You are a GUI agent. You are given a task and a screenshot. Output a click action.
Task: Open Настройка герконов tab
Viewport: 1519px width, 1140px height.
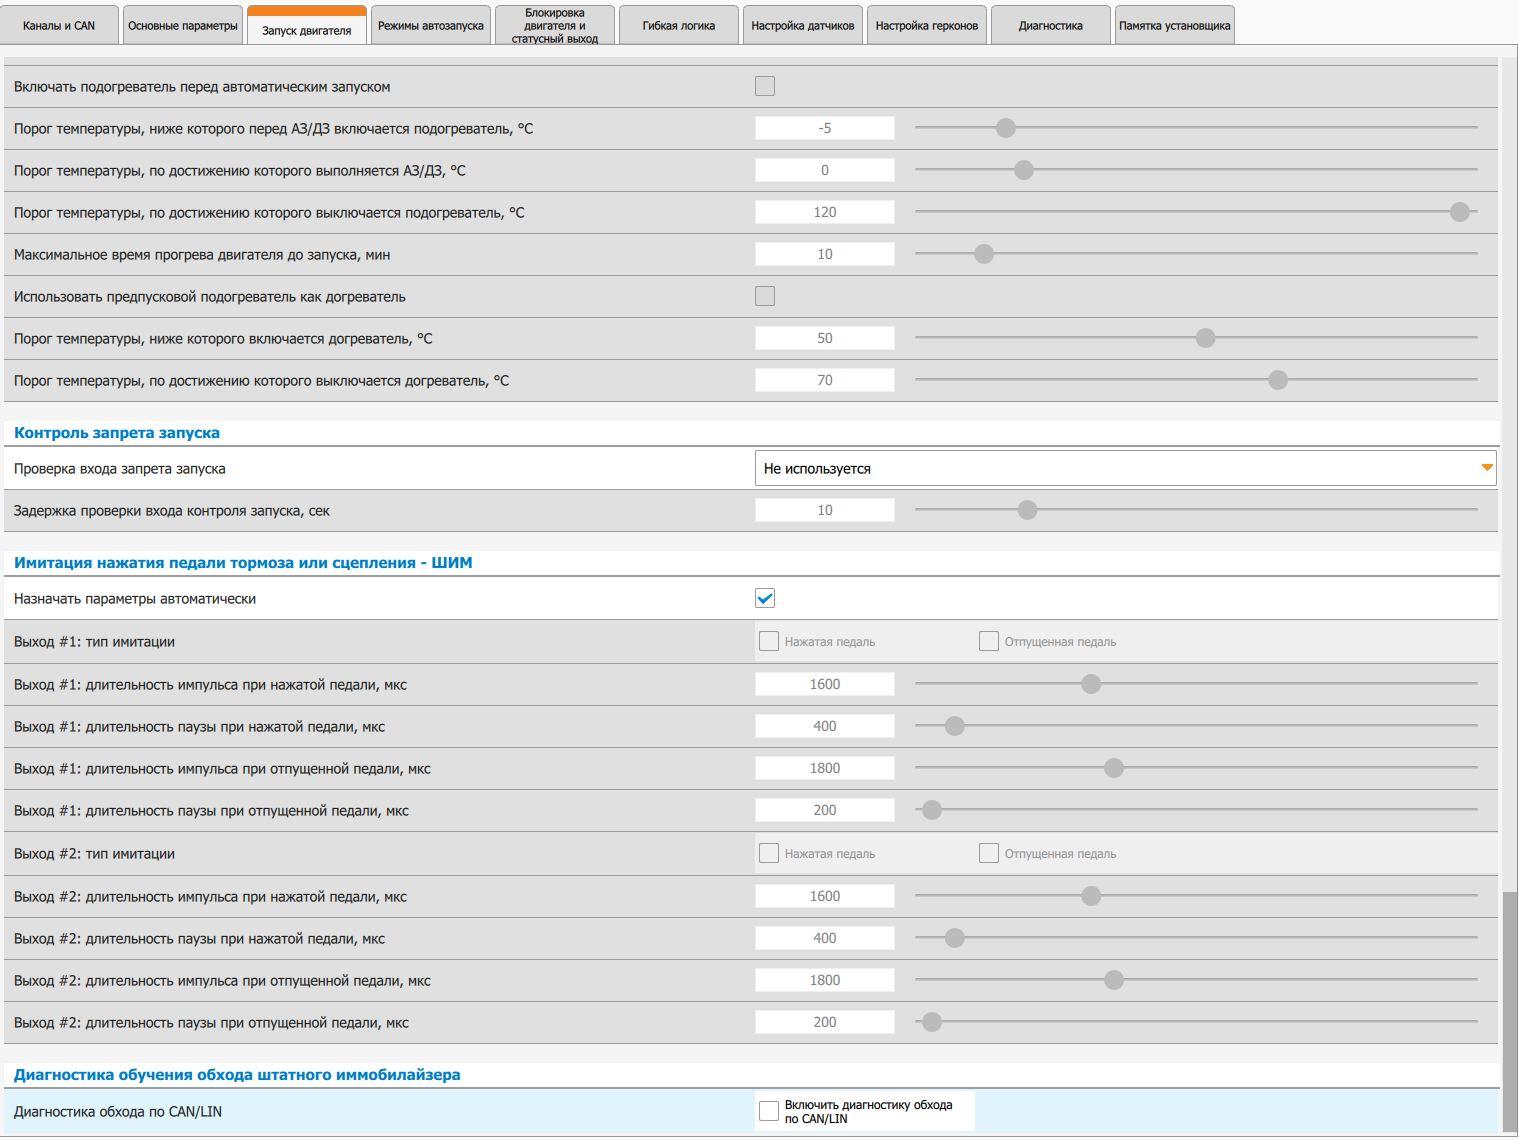pyautogui.click(x=927, y=25)
